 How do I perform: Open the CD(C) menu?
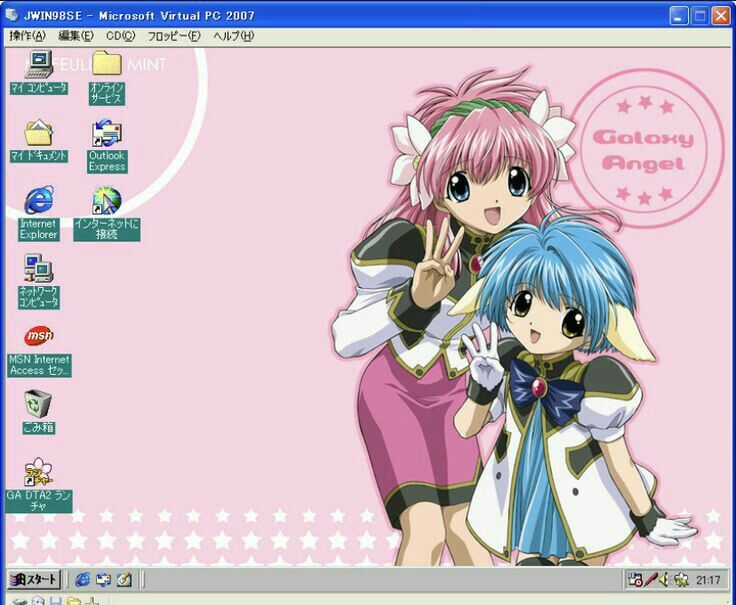pos(120,36)
